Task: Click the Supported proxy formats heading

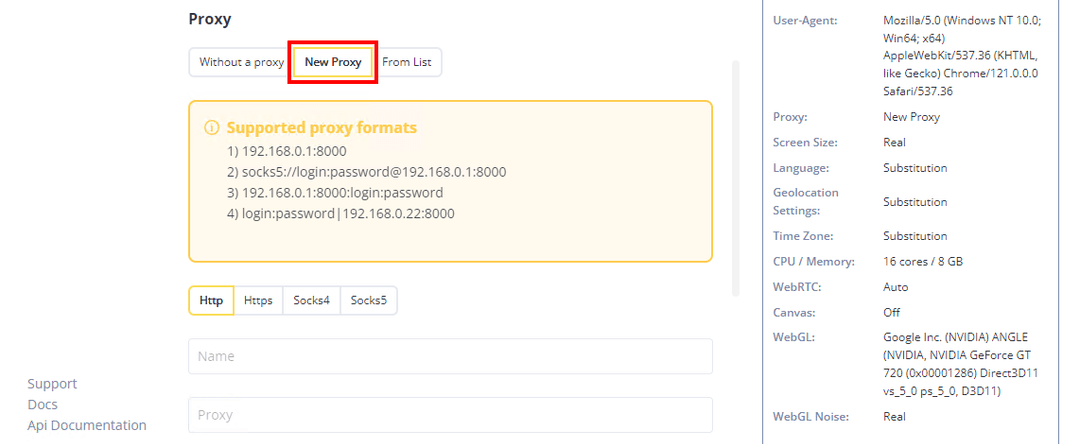Action: click(x=321, y=128)
